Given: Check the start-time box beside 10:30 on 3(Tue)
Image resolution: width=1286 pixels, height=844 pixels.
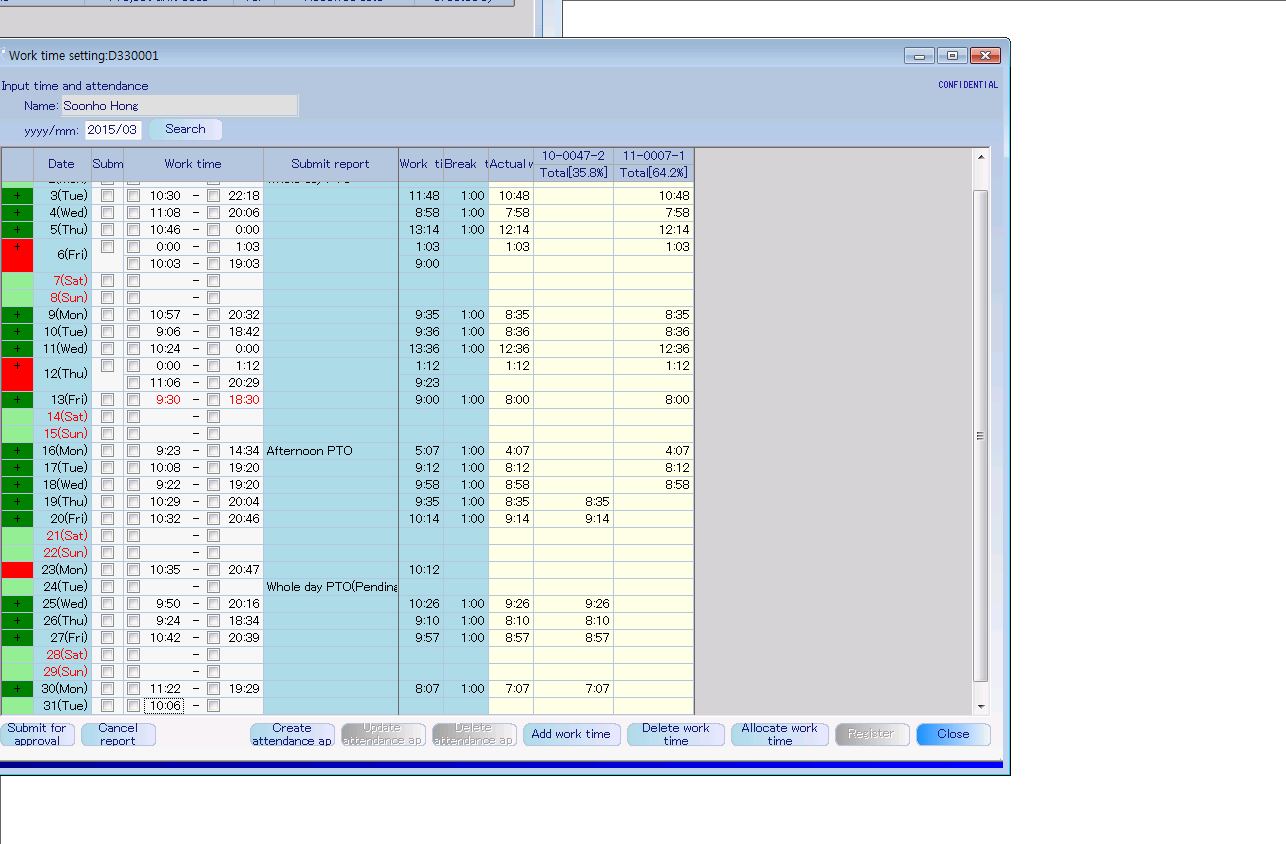Looking at the screenshot, I should [x=133, y=196].
